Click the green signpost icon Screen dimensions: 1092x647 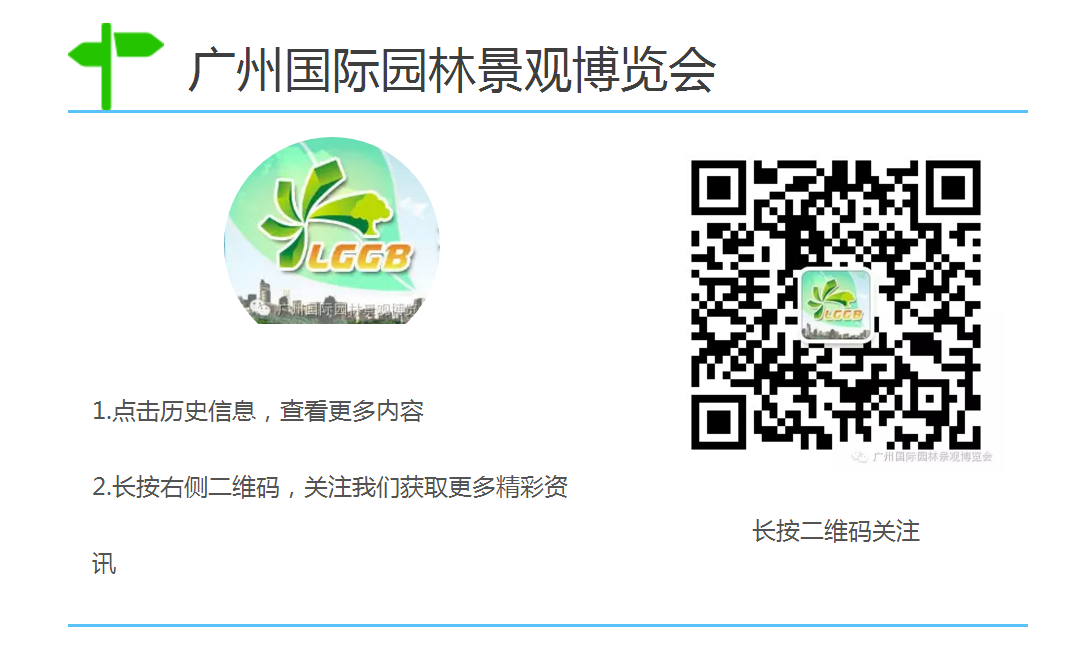pyautogui.click(x=116, y=66)
